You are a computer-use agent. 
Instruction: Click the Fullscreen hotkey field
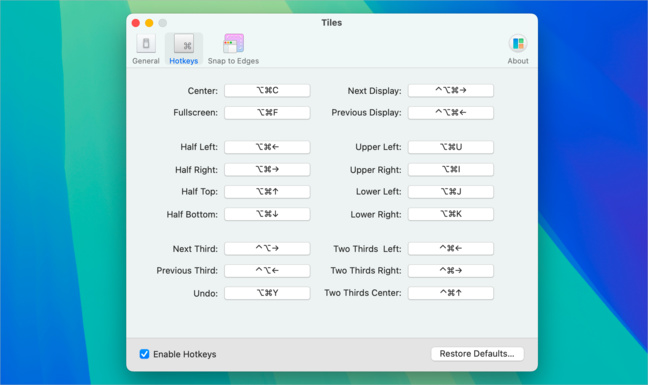pyautogui.click(x=267, y=112)
